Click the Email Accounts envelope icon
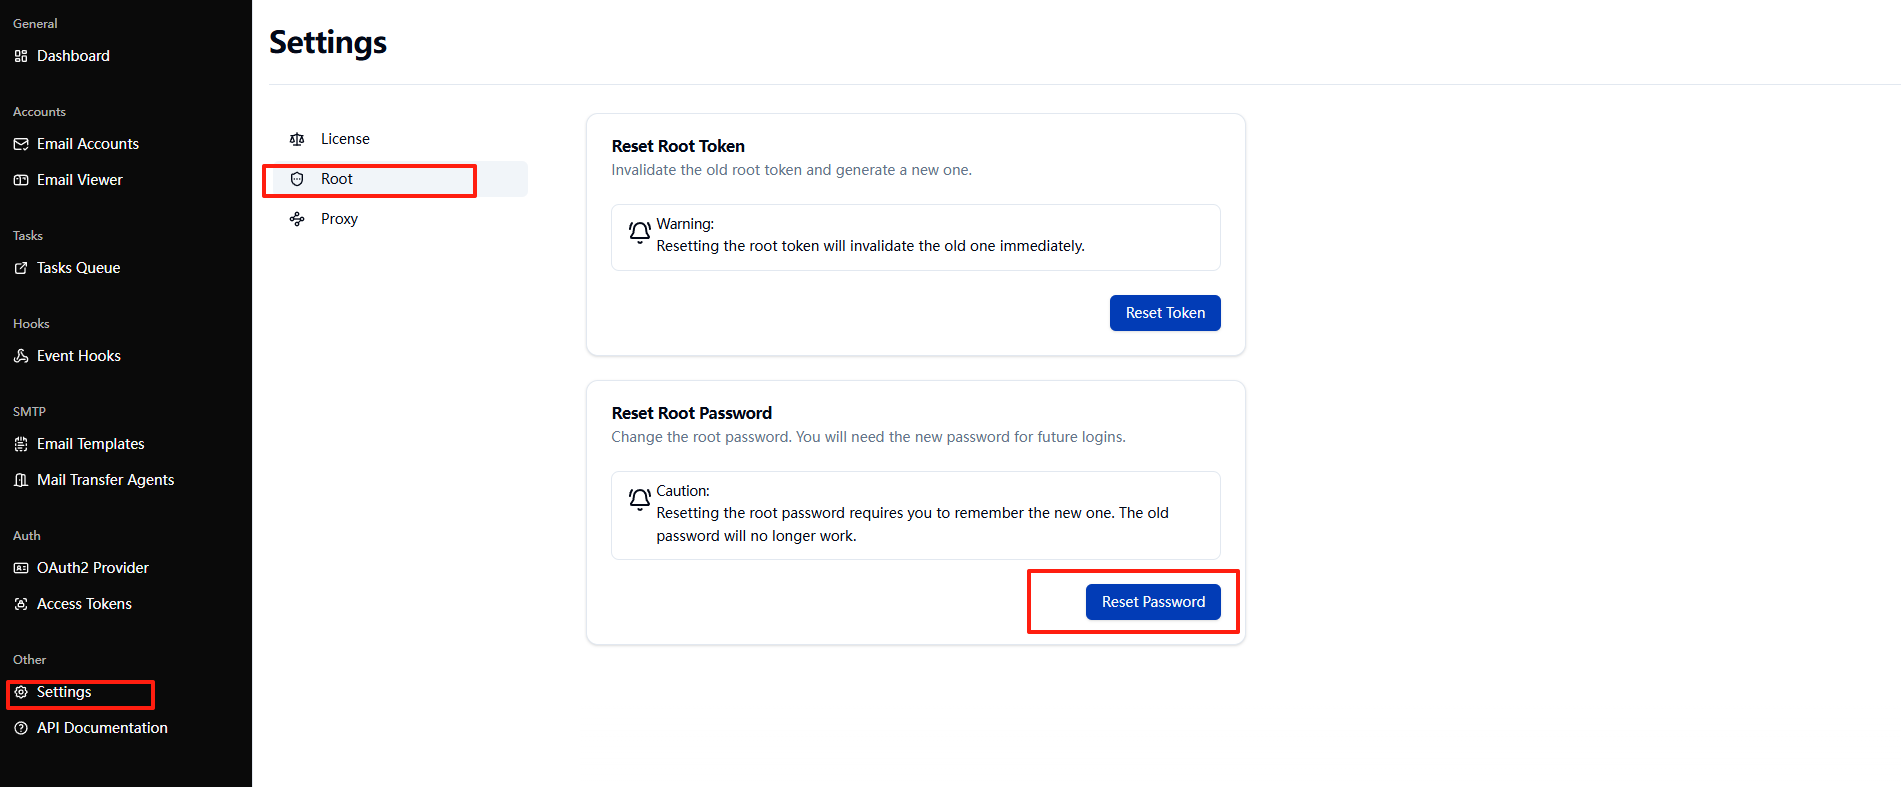 click(x=21, y=144)
